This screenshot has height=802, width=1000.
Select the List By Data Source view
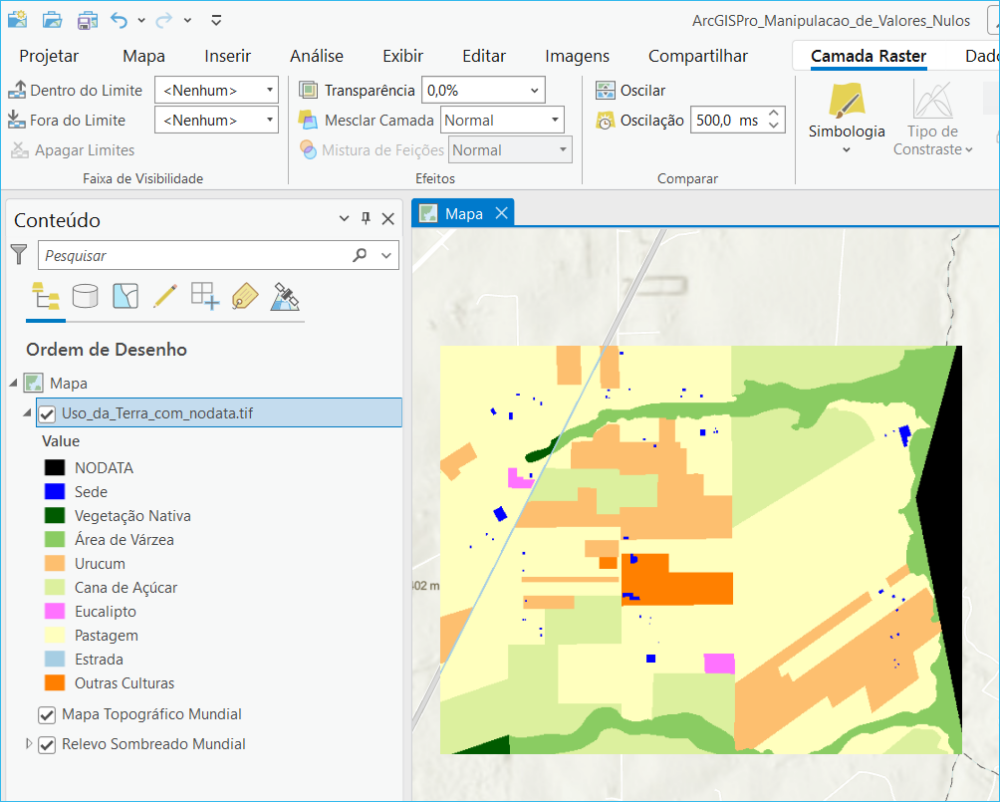tap(86, 296)
